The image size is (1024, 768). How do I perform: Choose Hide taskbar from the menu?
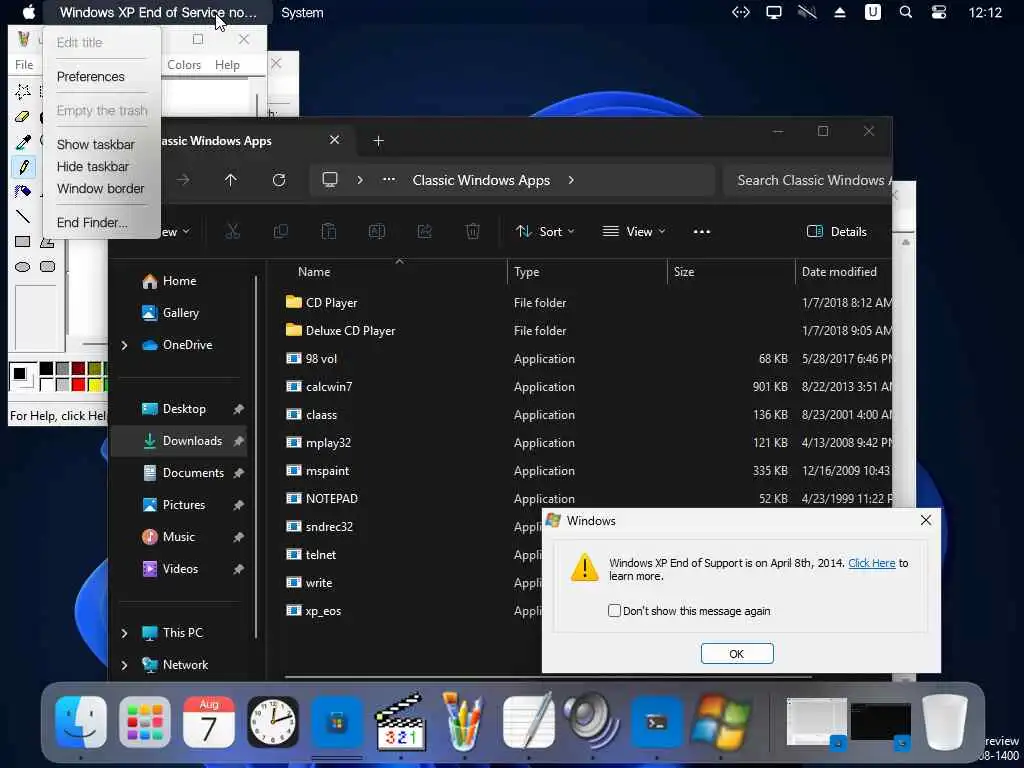click(x=93, y=167)
